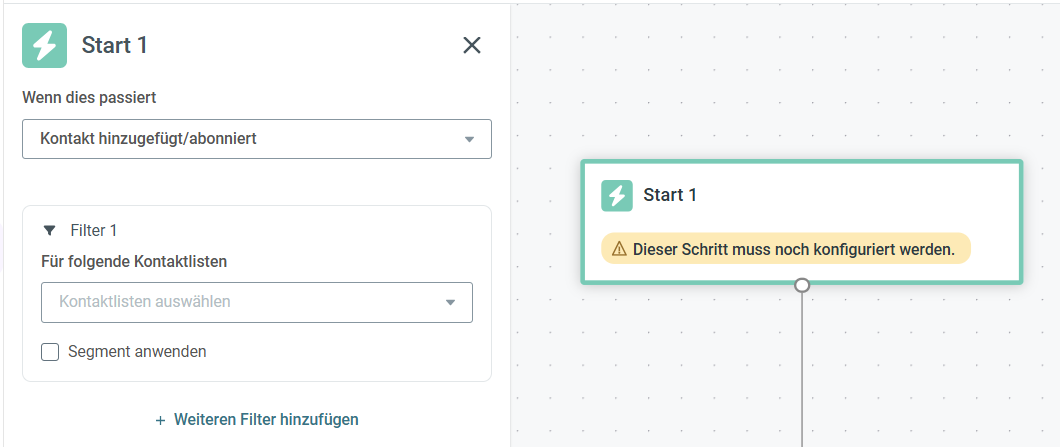
Task: Click the vertical connector line under the node
Action: coord(802,369)
